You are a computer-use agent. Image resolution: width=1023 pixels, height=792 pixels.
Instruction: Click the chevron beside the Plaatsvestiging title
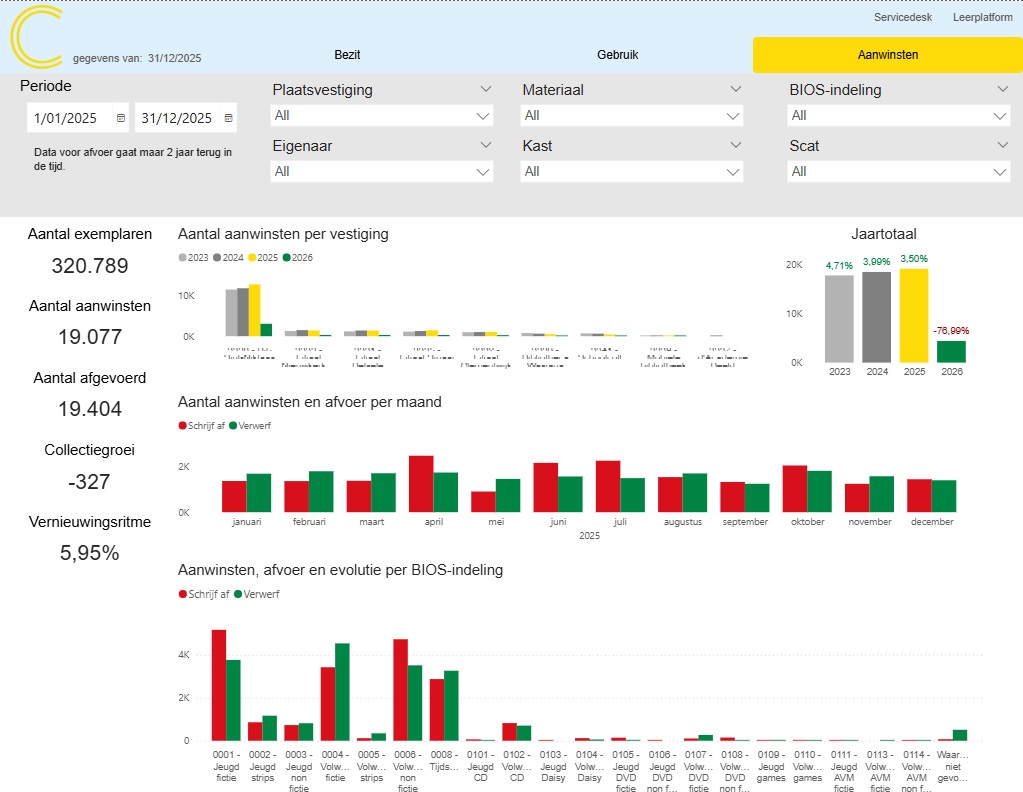(x=486, y=89)
